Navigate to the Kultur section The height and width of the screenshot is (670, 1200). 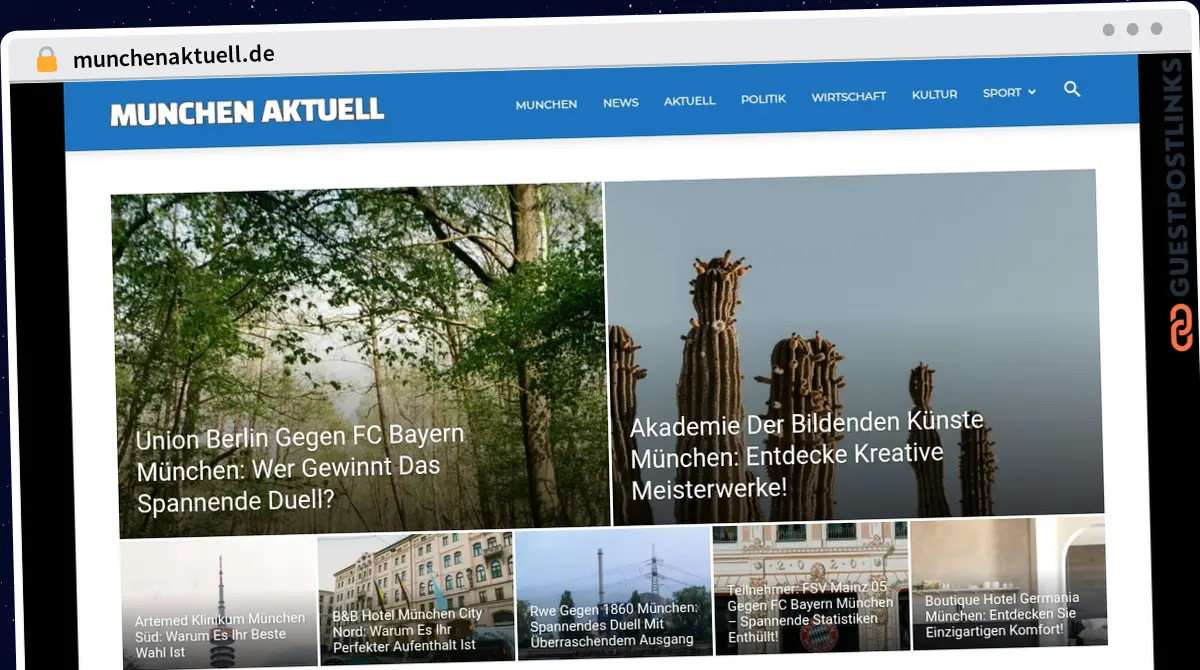coord(934,94)
